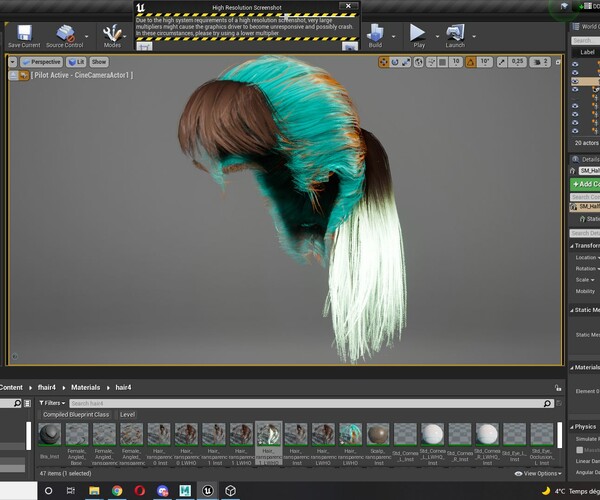
Task: Toggle the sources panel list icon
Action: coord(27,403)
